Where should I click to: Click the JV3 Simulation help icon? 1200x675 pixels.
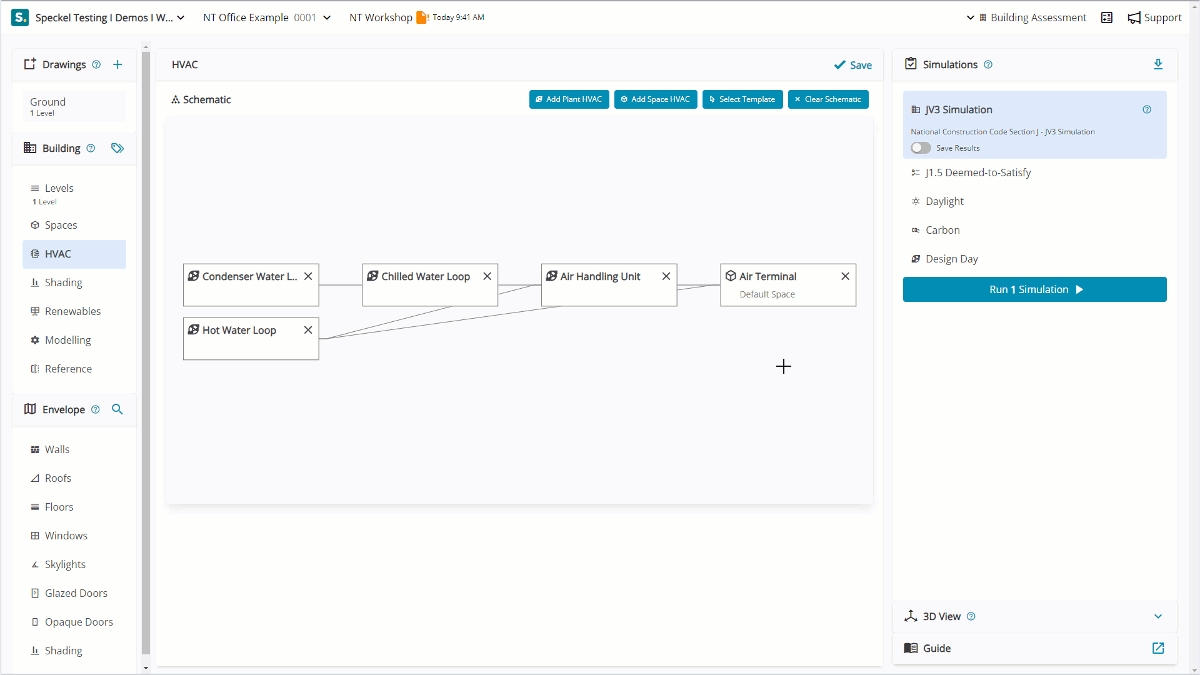1146,110
